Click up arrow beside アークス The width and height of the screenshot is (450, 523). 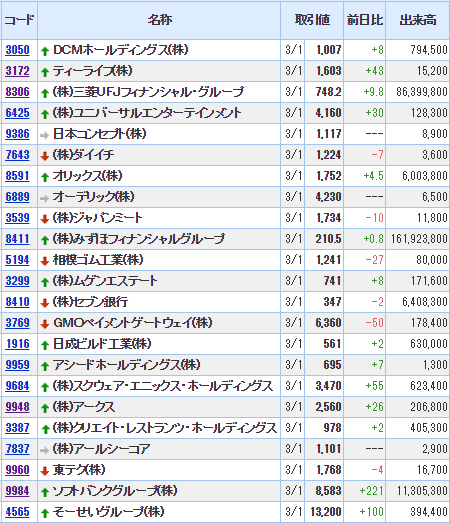pyautogui.click(x=45, y=409)
